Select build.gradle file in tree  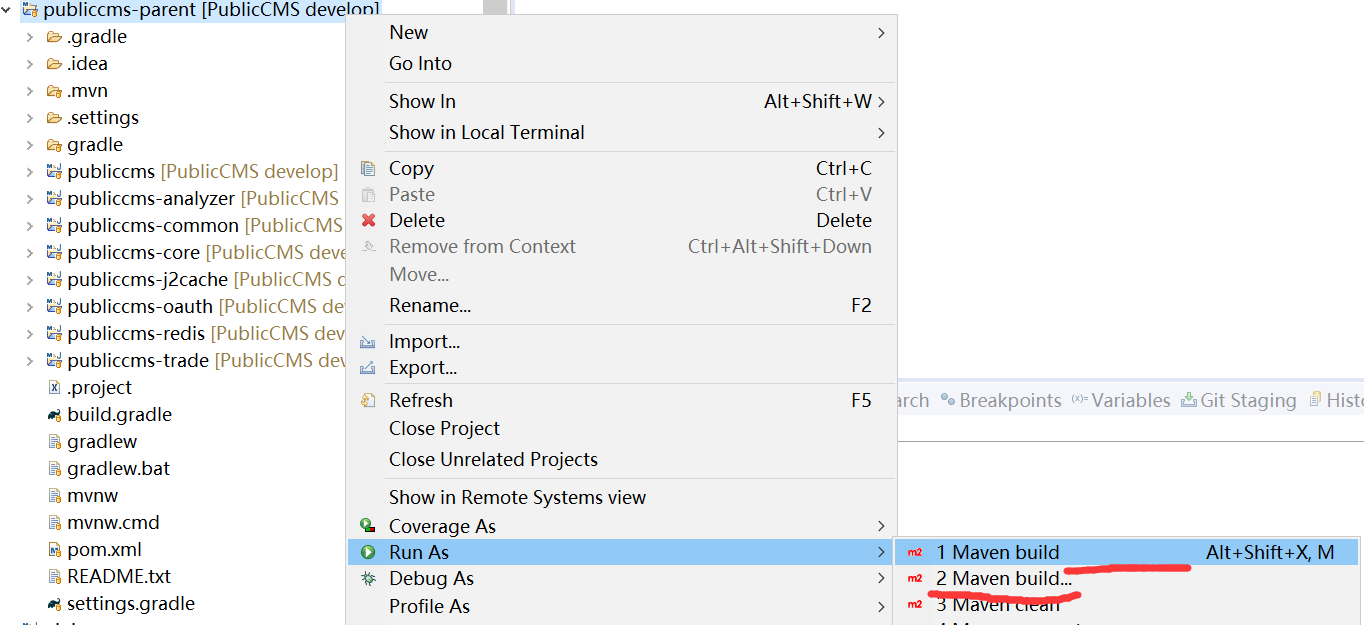[x=119, y=414]
